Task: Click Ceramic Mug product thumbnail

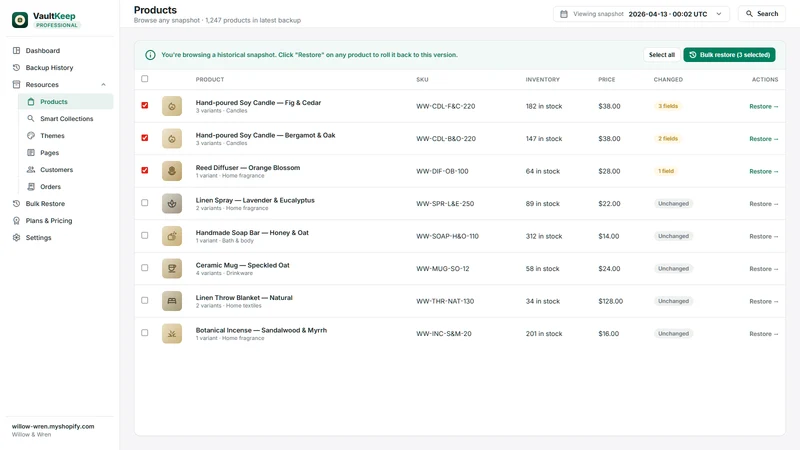Action: pyautogui.click(x=172, y=268)
